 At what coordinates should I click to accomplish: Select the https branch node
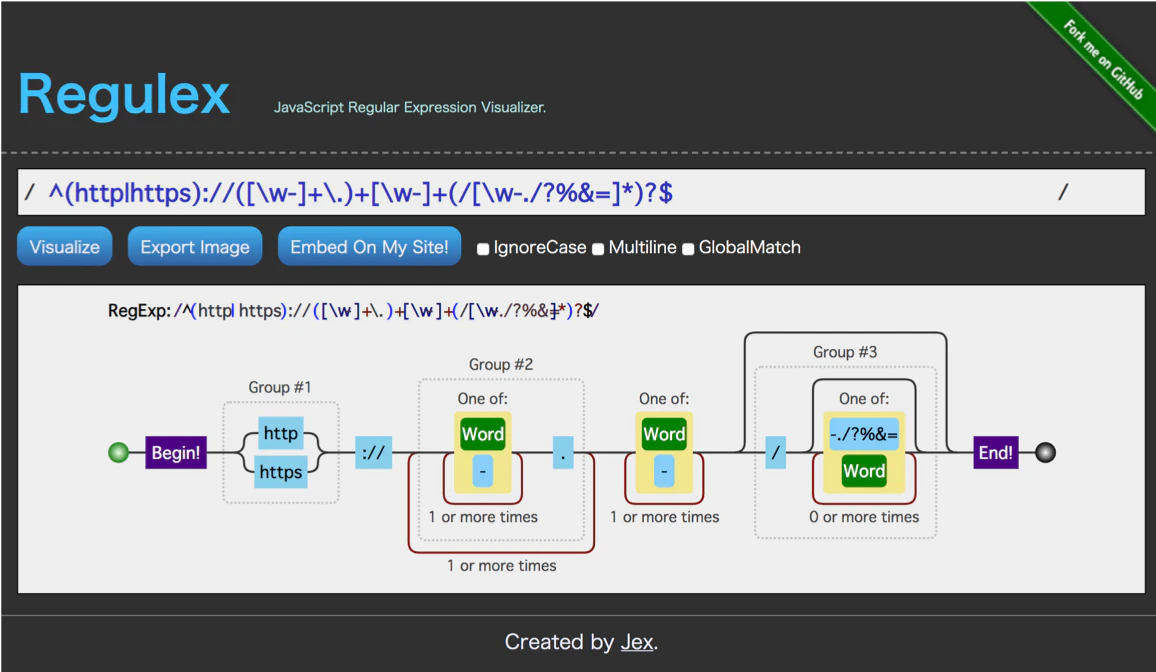[281, 472]
